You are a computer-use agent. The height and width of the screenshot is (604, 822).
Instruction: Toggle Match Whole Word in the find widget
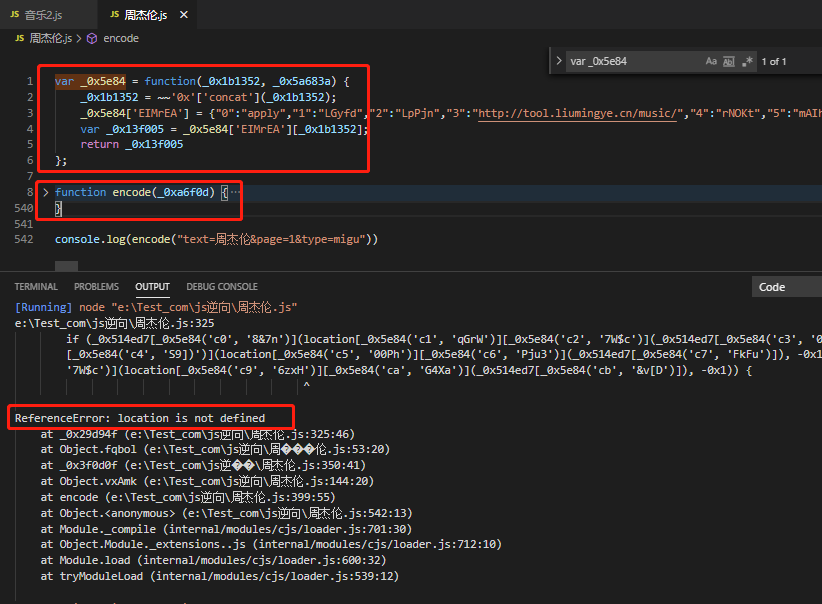(x=729, y=61)
